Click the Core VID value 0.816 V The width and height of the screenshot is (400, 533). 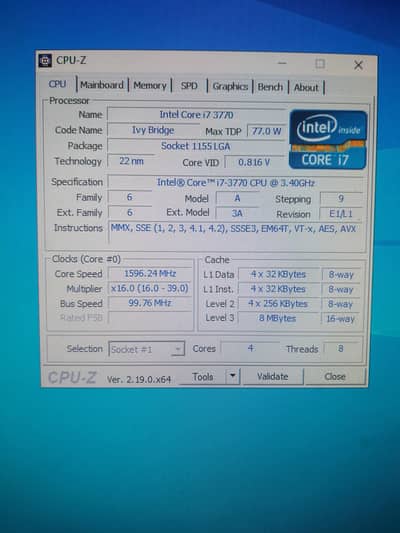click(x=254, y=162)
